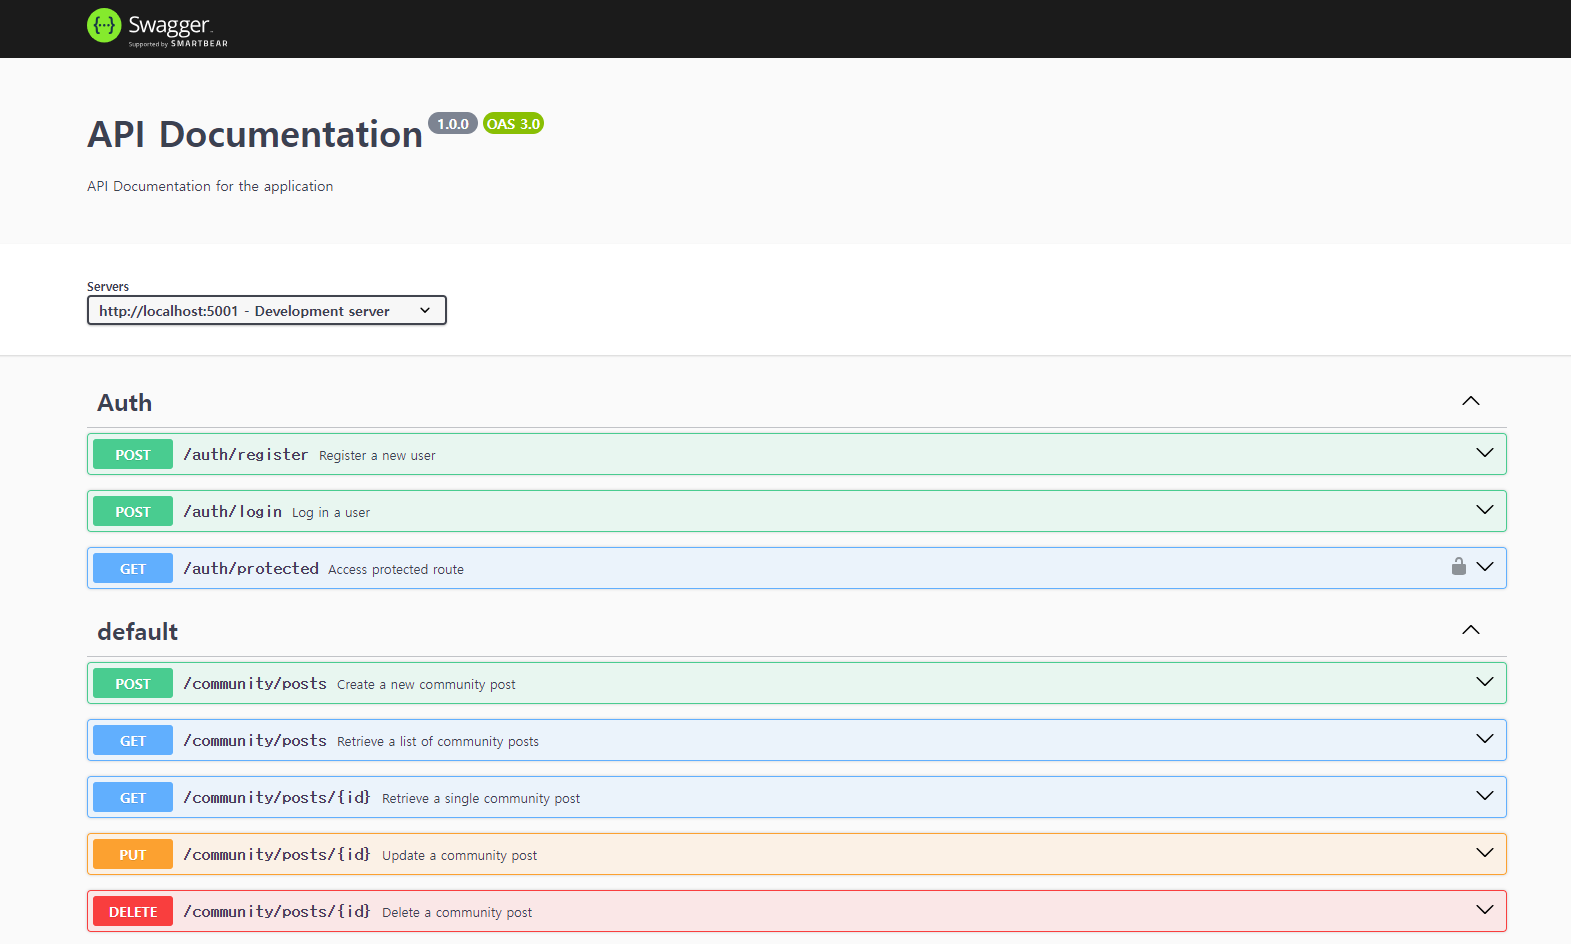
Task: Click the PUT method badge
Action: [133, 854]
